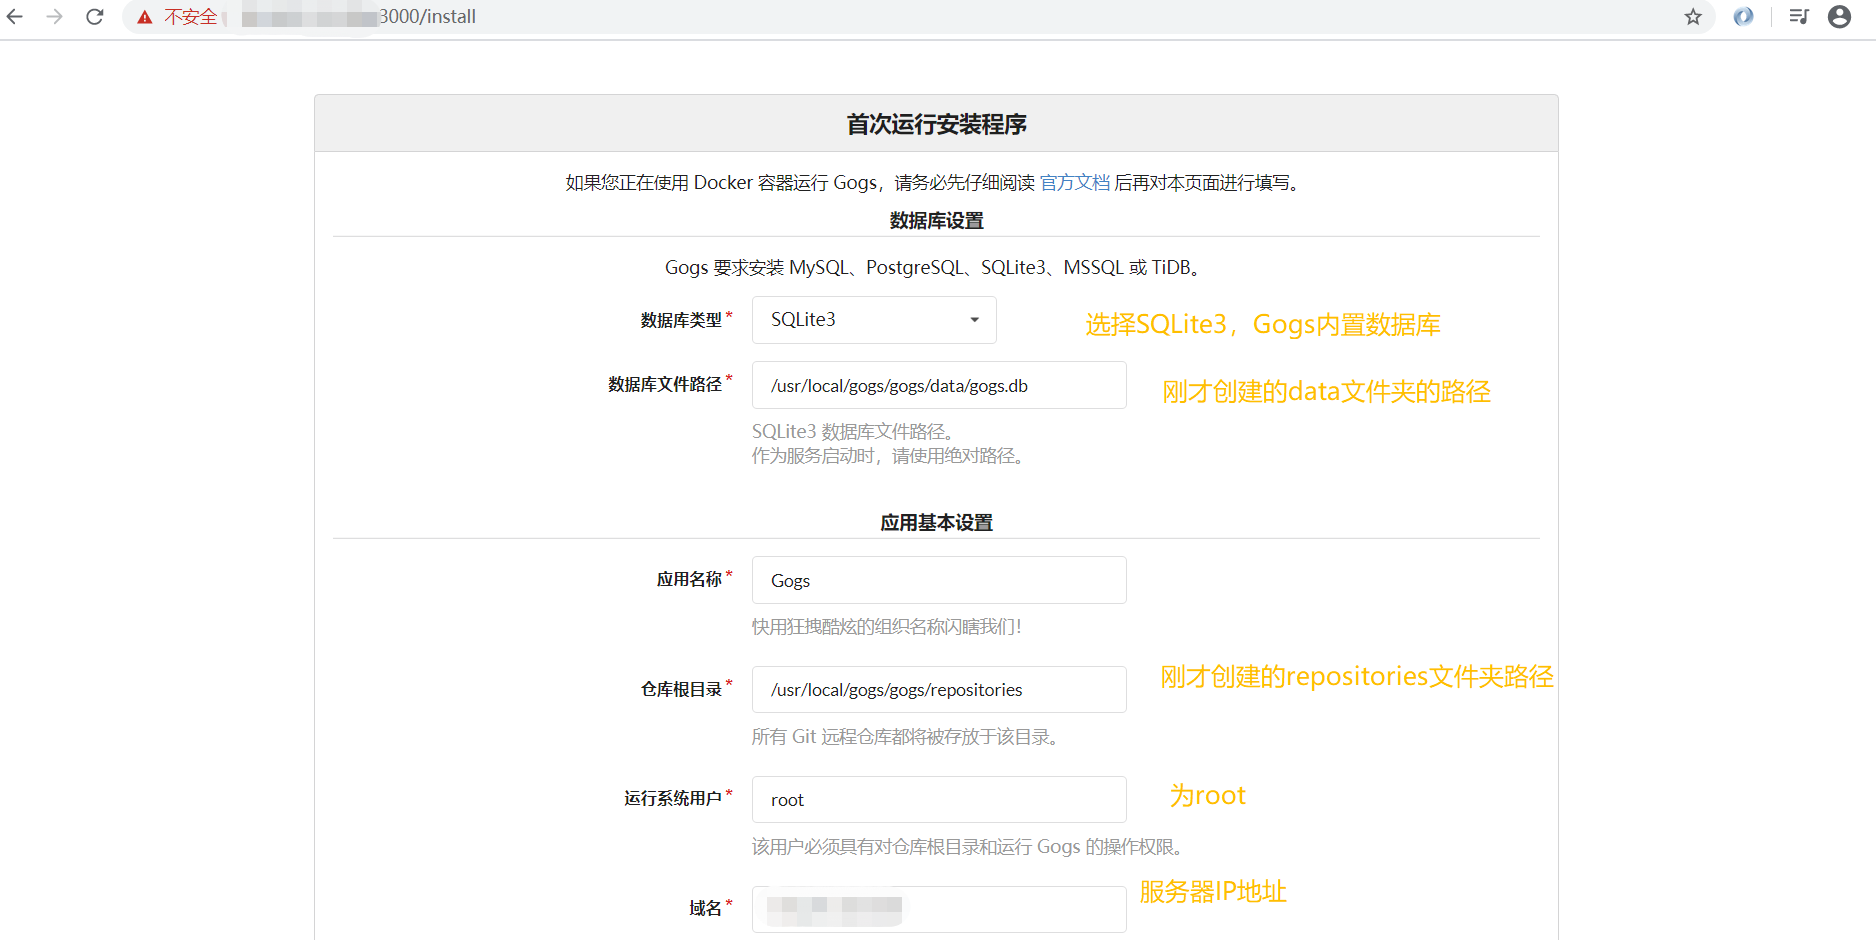Click the 运行系统用户 field showing root
Image resolution: width=1876 pixels, height=940 pixels.
pyautogui.click(x=938, y=799)
